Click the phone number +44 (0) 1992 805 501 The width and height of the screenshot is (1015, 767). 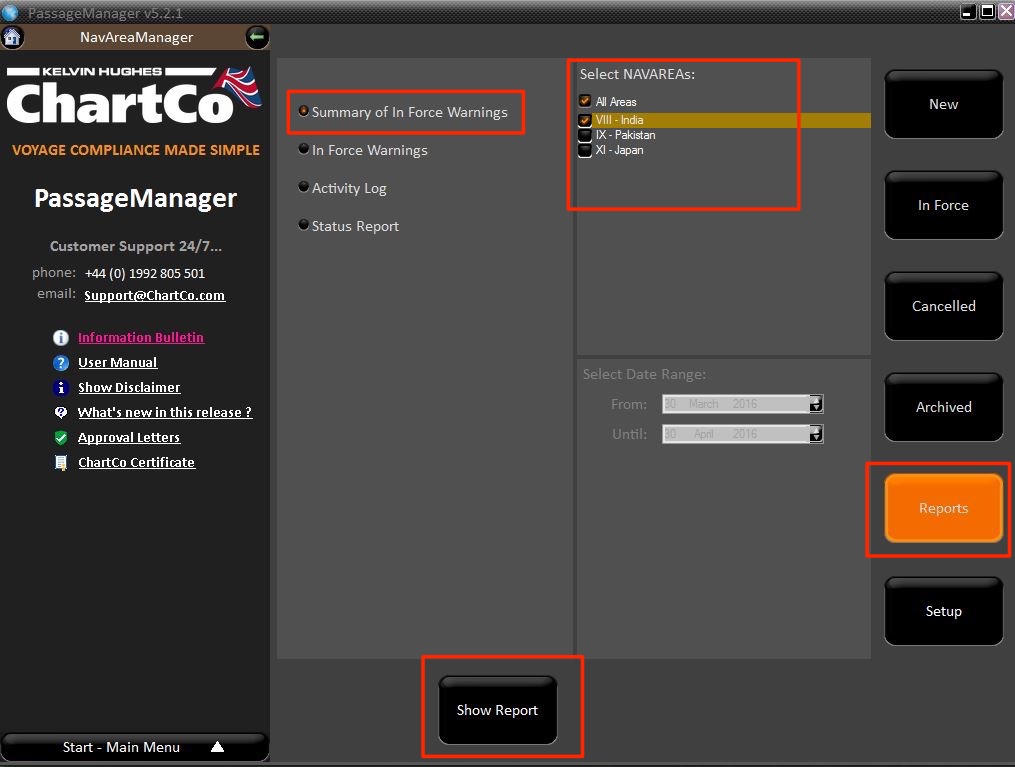[x=144, y=274]
